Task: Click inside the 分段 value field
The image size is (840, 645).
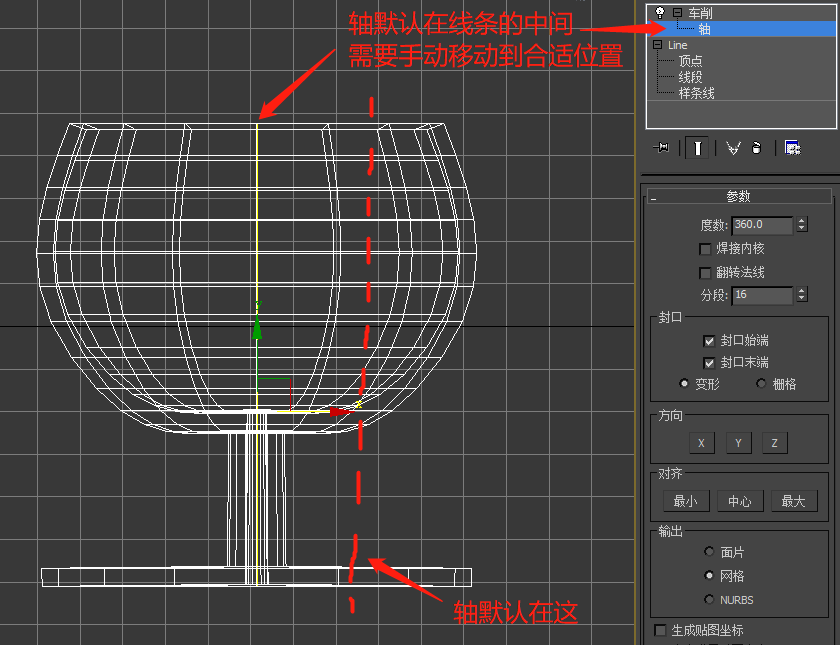Action: tap(760, 295)
